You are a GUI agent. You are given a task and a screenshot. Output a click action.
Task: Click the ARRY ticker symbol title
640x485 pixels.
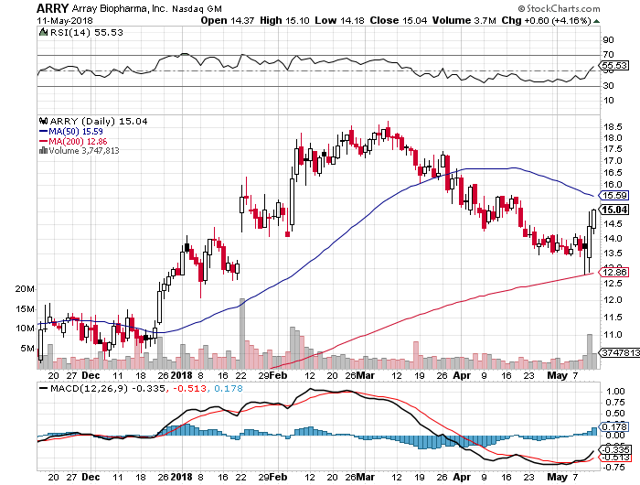pos(53,8)
